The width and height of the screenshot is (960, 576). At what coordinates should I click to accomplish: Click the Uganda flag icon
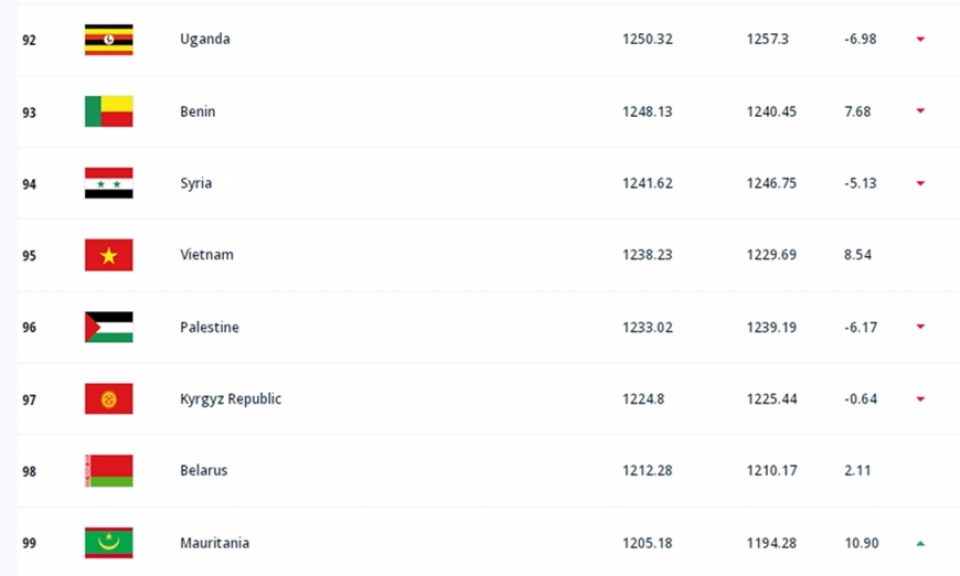[x=108, y=40]
